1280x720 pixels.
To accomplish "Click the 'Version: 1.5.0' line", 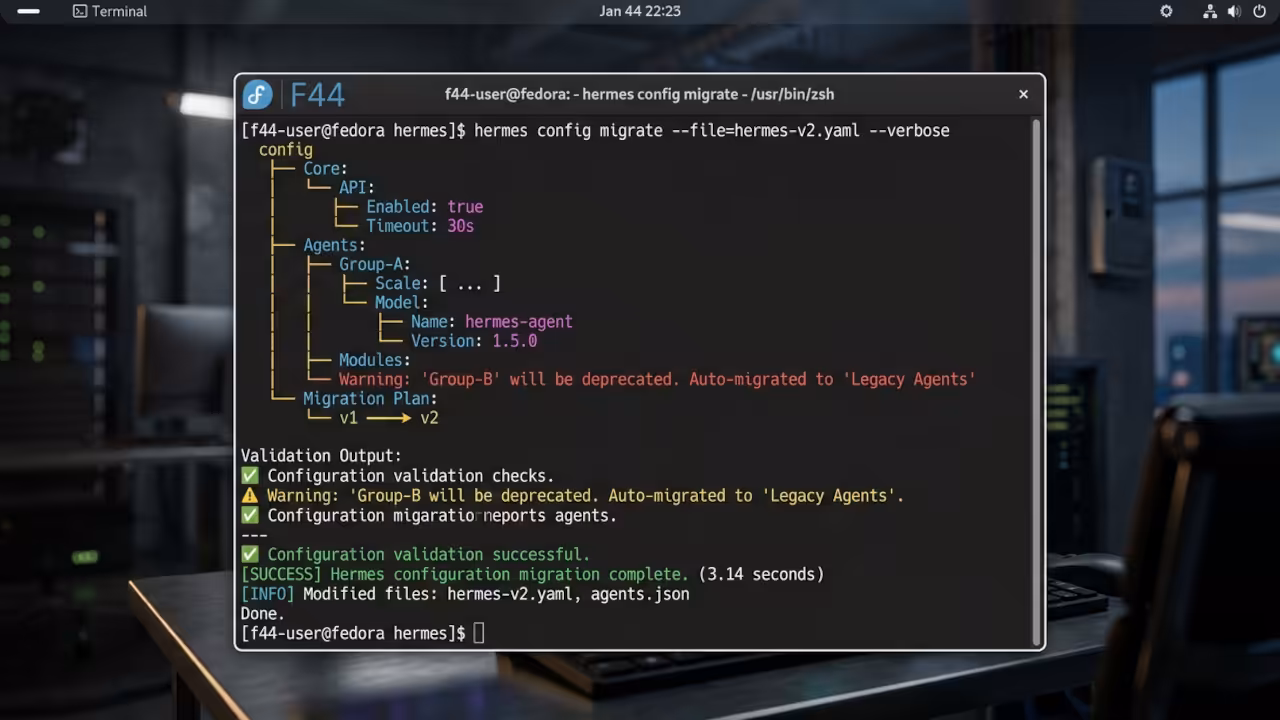I will coord(474,341).
